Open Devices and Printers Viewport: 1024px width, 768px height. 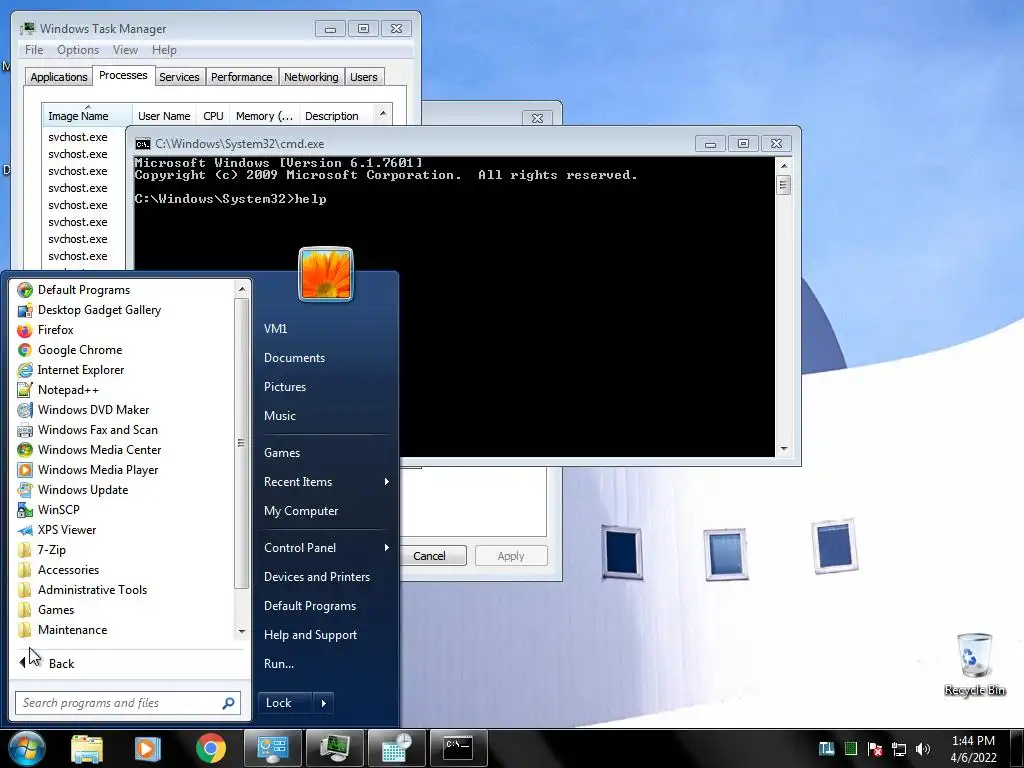317,577
